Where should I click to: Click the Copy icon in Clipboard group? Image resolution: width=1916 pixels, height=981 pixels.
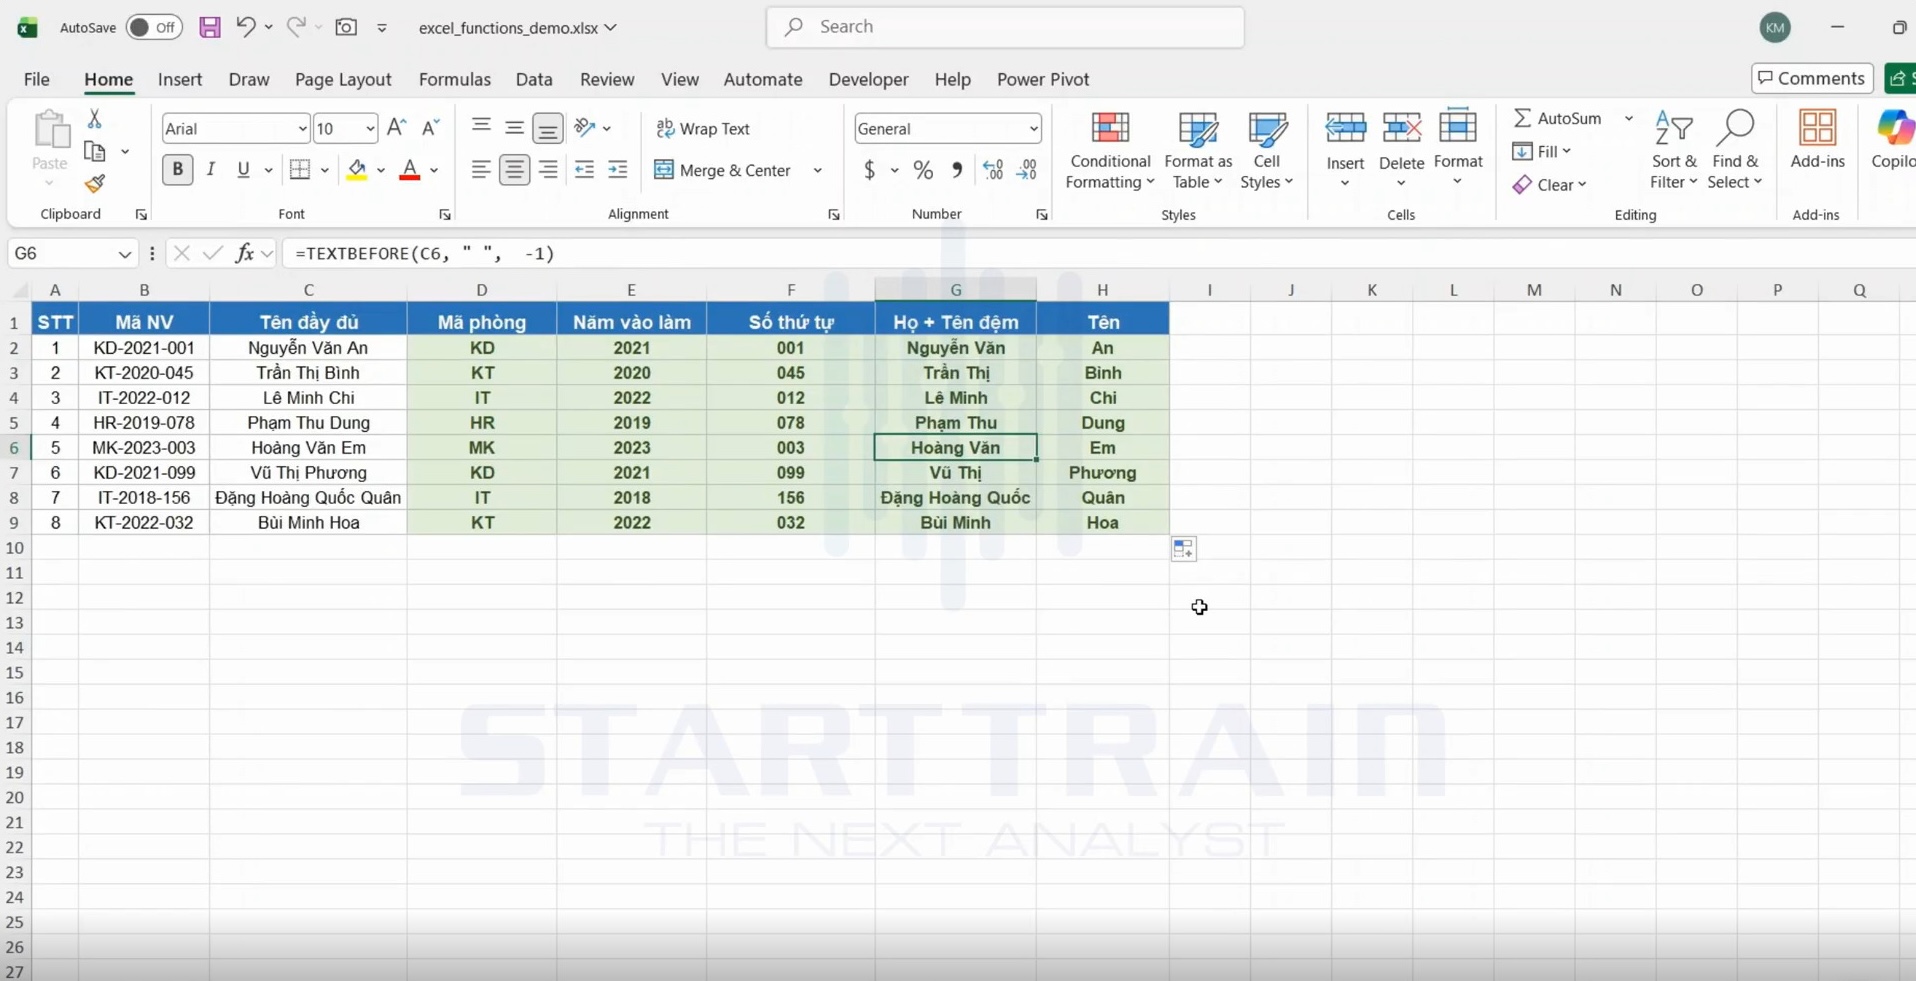(x=95, y=151)
